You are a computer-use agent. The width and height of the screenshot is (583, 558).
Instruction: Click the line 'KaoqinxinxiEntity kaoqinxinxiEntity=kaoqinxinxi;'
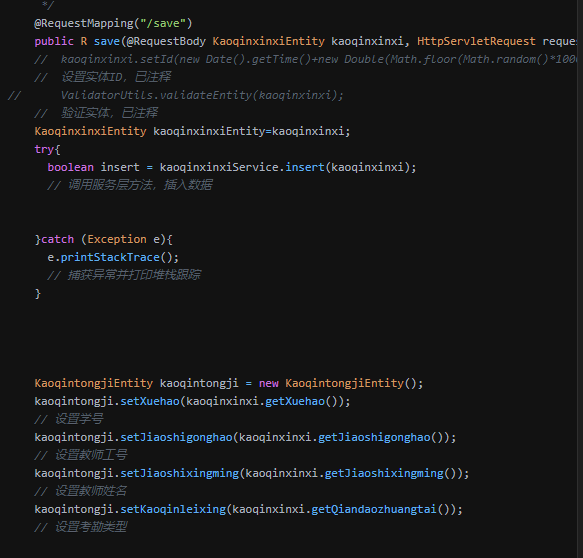point(192,131)
